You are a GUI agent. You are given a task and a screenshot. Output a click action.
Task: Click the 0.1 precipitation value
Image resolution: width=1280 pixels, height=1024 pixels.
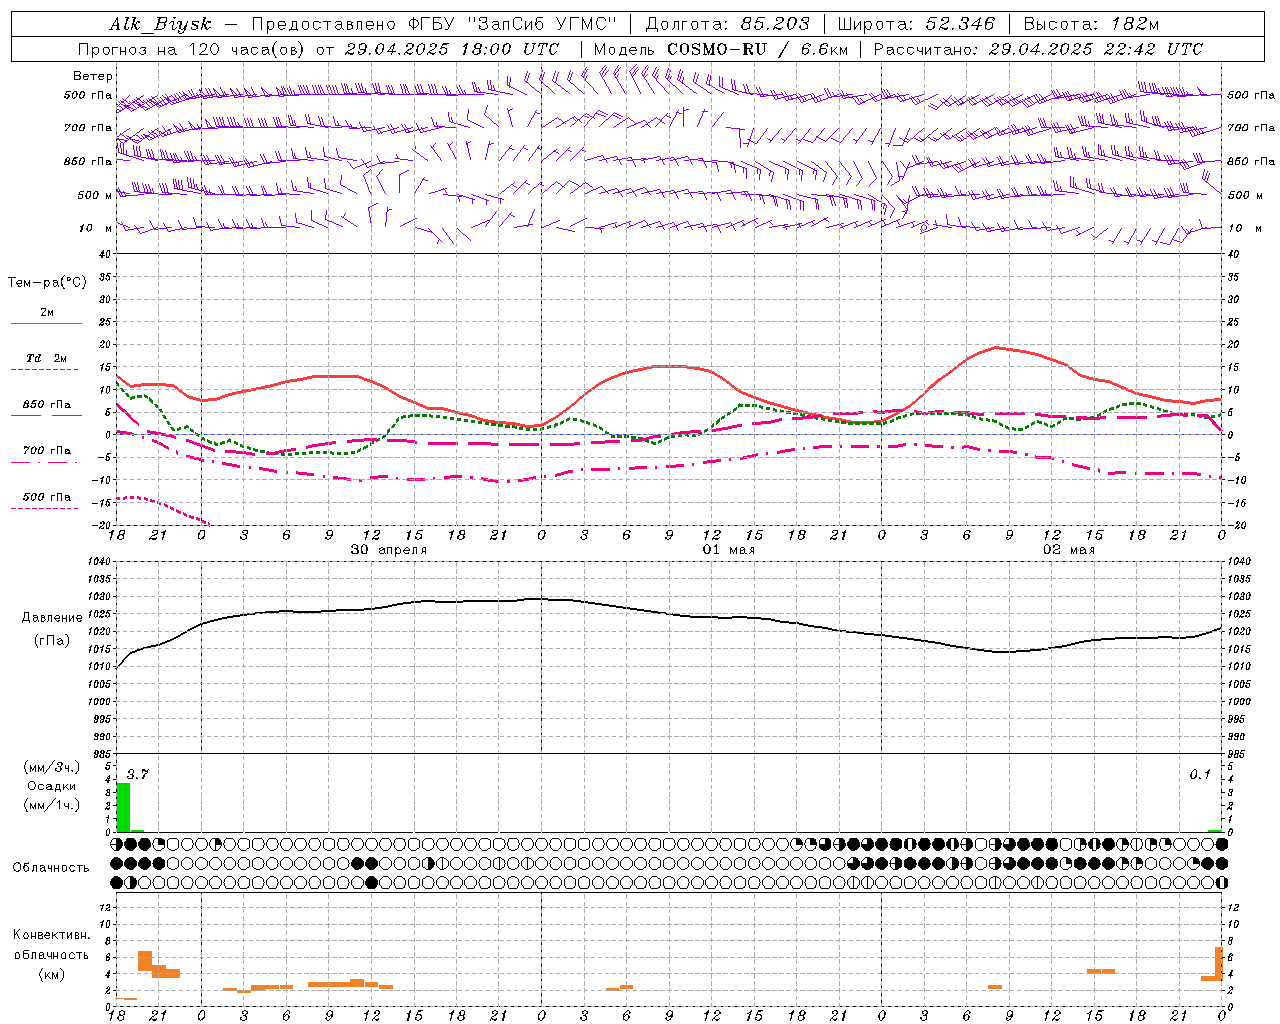(1199, 774)
